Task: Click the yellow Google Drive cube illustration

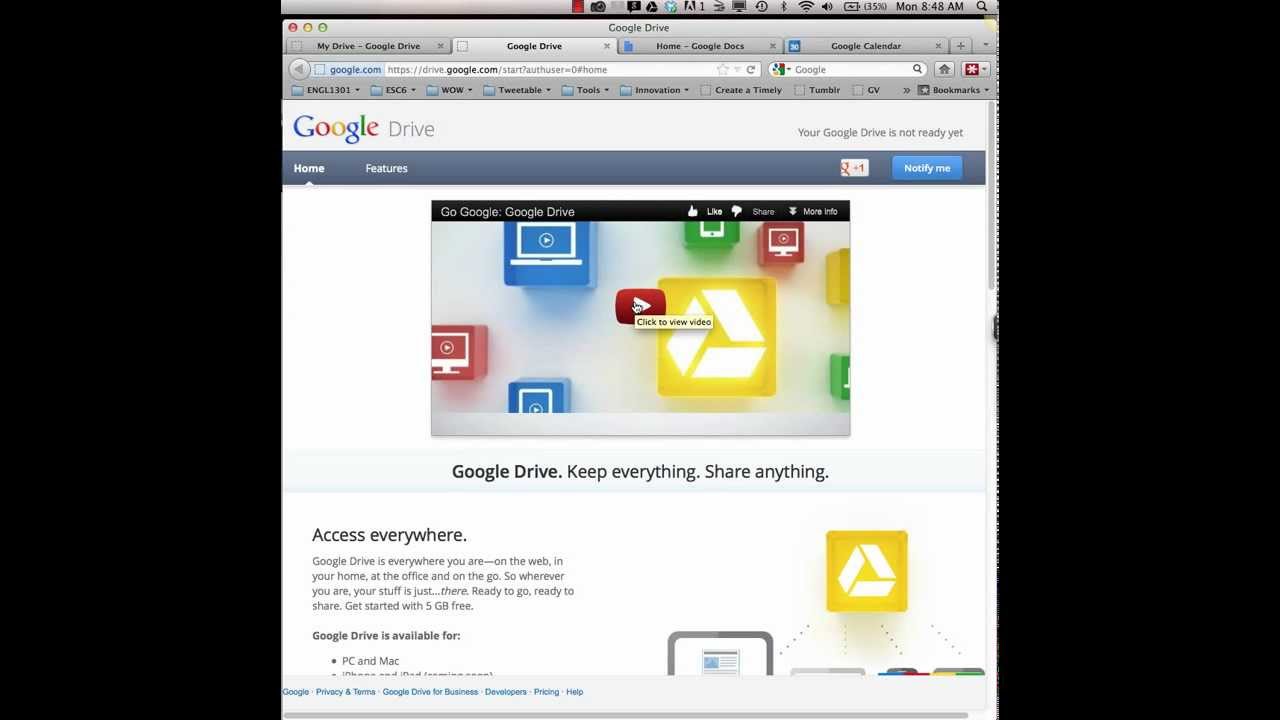Action: coord(866,571)
